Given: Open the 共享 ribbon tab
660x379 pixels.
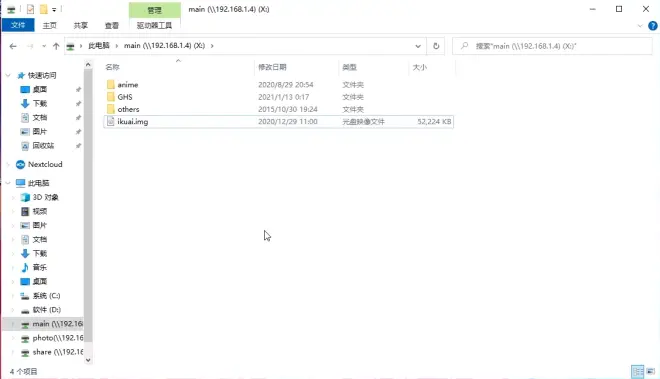Looking at the screenshot, I should (x=80, y=25).
